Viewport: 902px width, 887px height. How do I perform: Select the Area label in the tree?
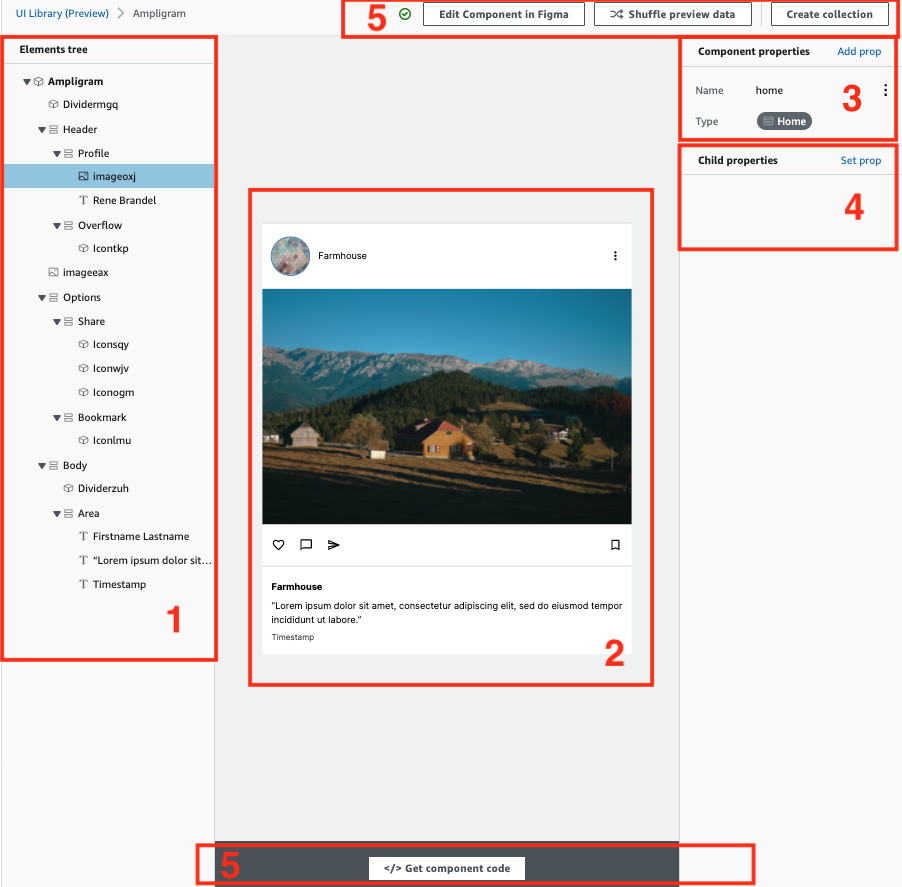click(88, 513)
